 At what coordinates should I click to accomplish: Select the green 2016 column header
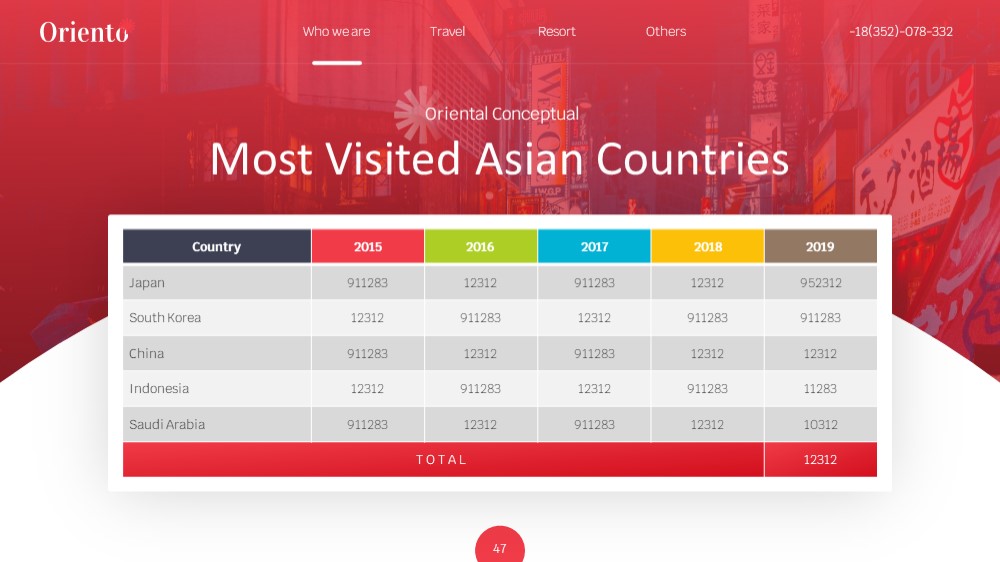[x=480, y=246]
